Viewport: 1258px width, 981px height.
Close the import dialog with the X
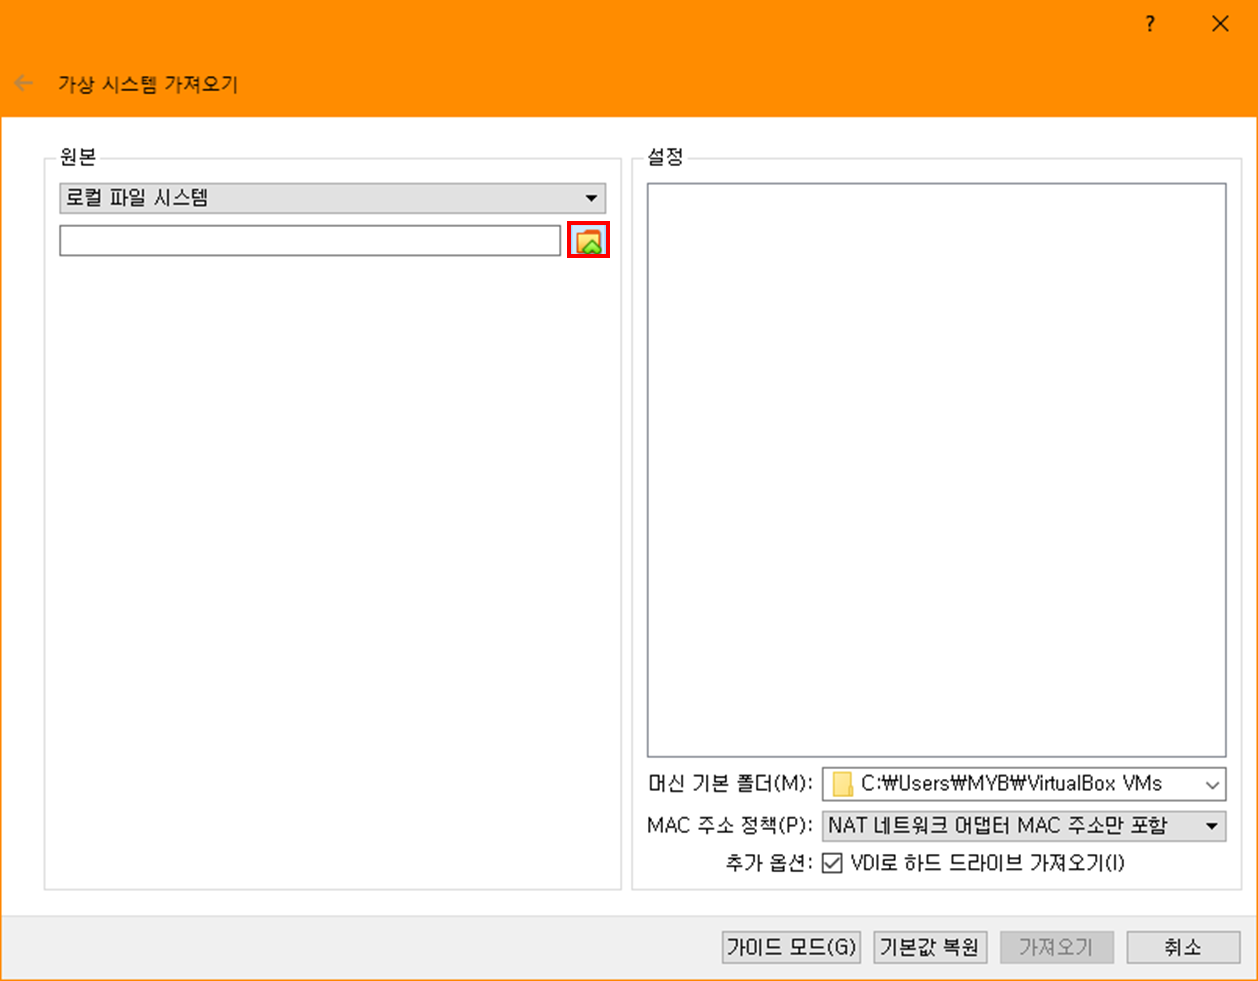coord(1220,23)
